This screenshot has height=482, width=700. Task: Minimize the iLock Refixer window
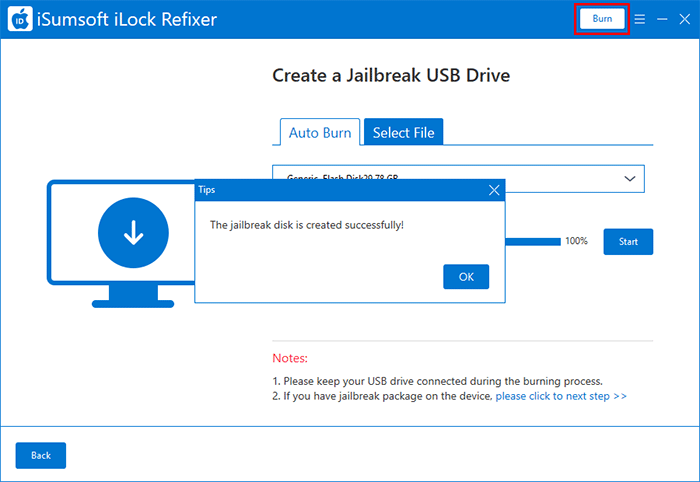[x=662, y=19]
